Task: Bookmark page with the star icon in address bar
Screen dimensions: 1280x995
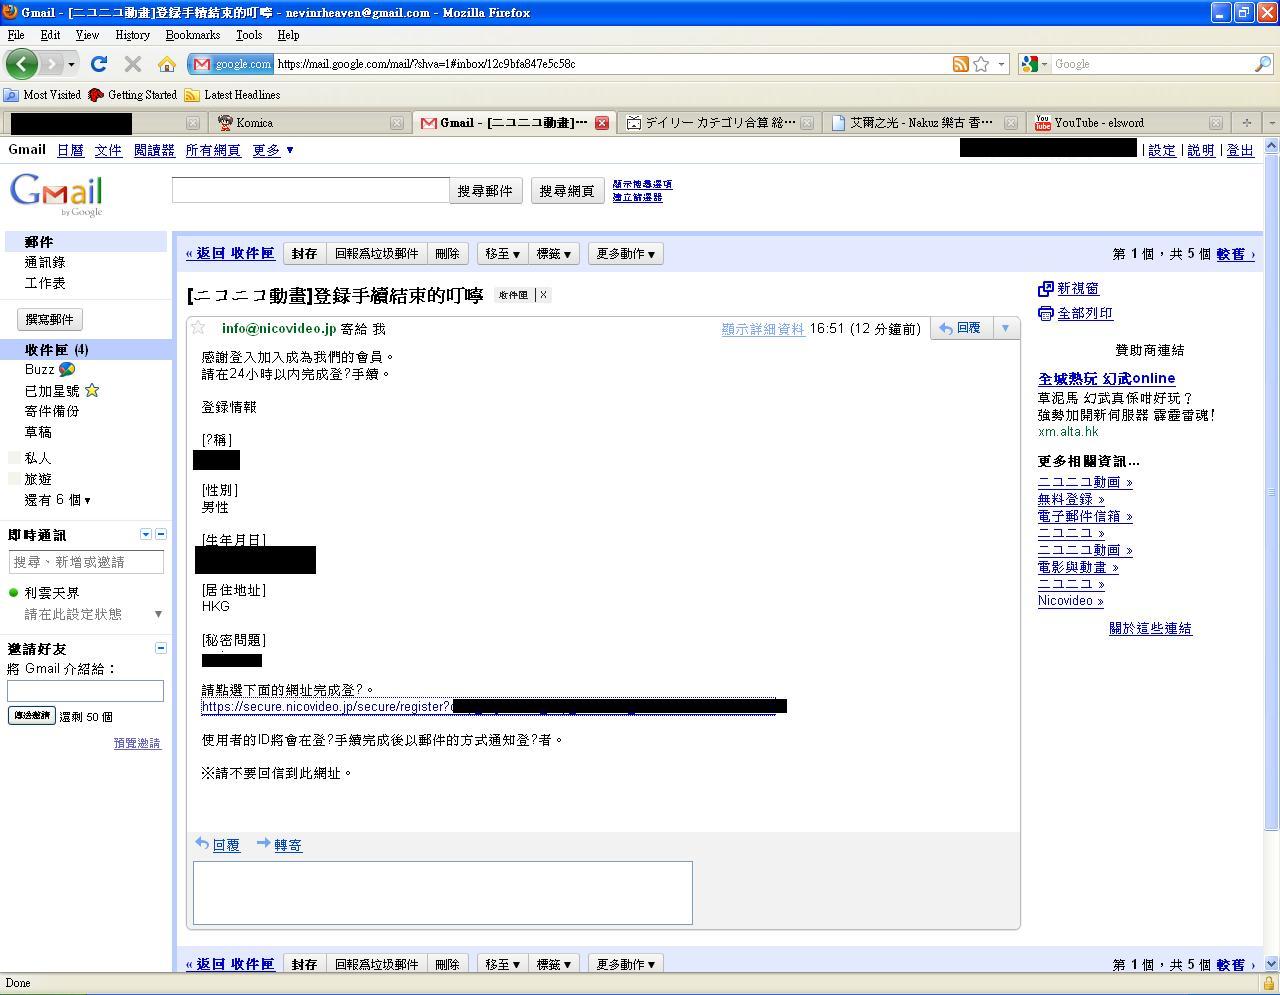Action: pyautogui.click(x=982, y=64)
